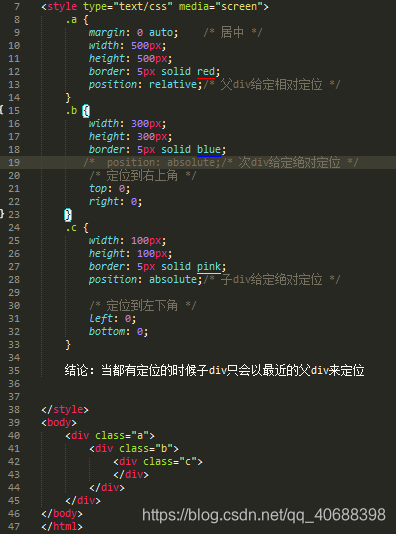This screenshot has height=534, width=396.
Task: Click the div class="b" tag
Action: [x=134, y=449]
